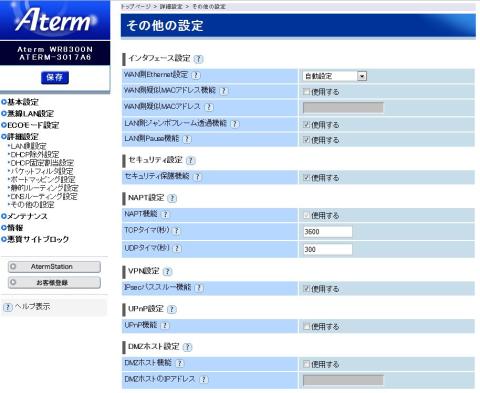
Task: Click help icon next to WAN側擬似MACアドレス
Action: pos(209,107)
